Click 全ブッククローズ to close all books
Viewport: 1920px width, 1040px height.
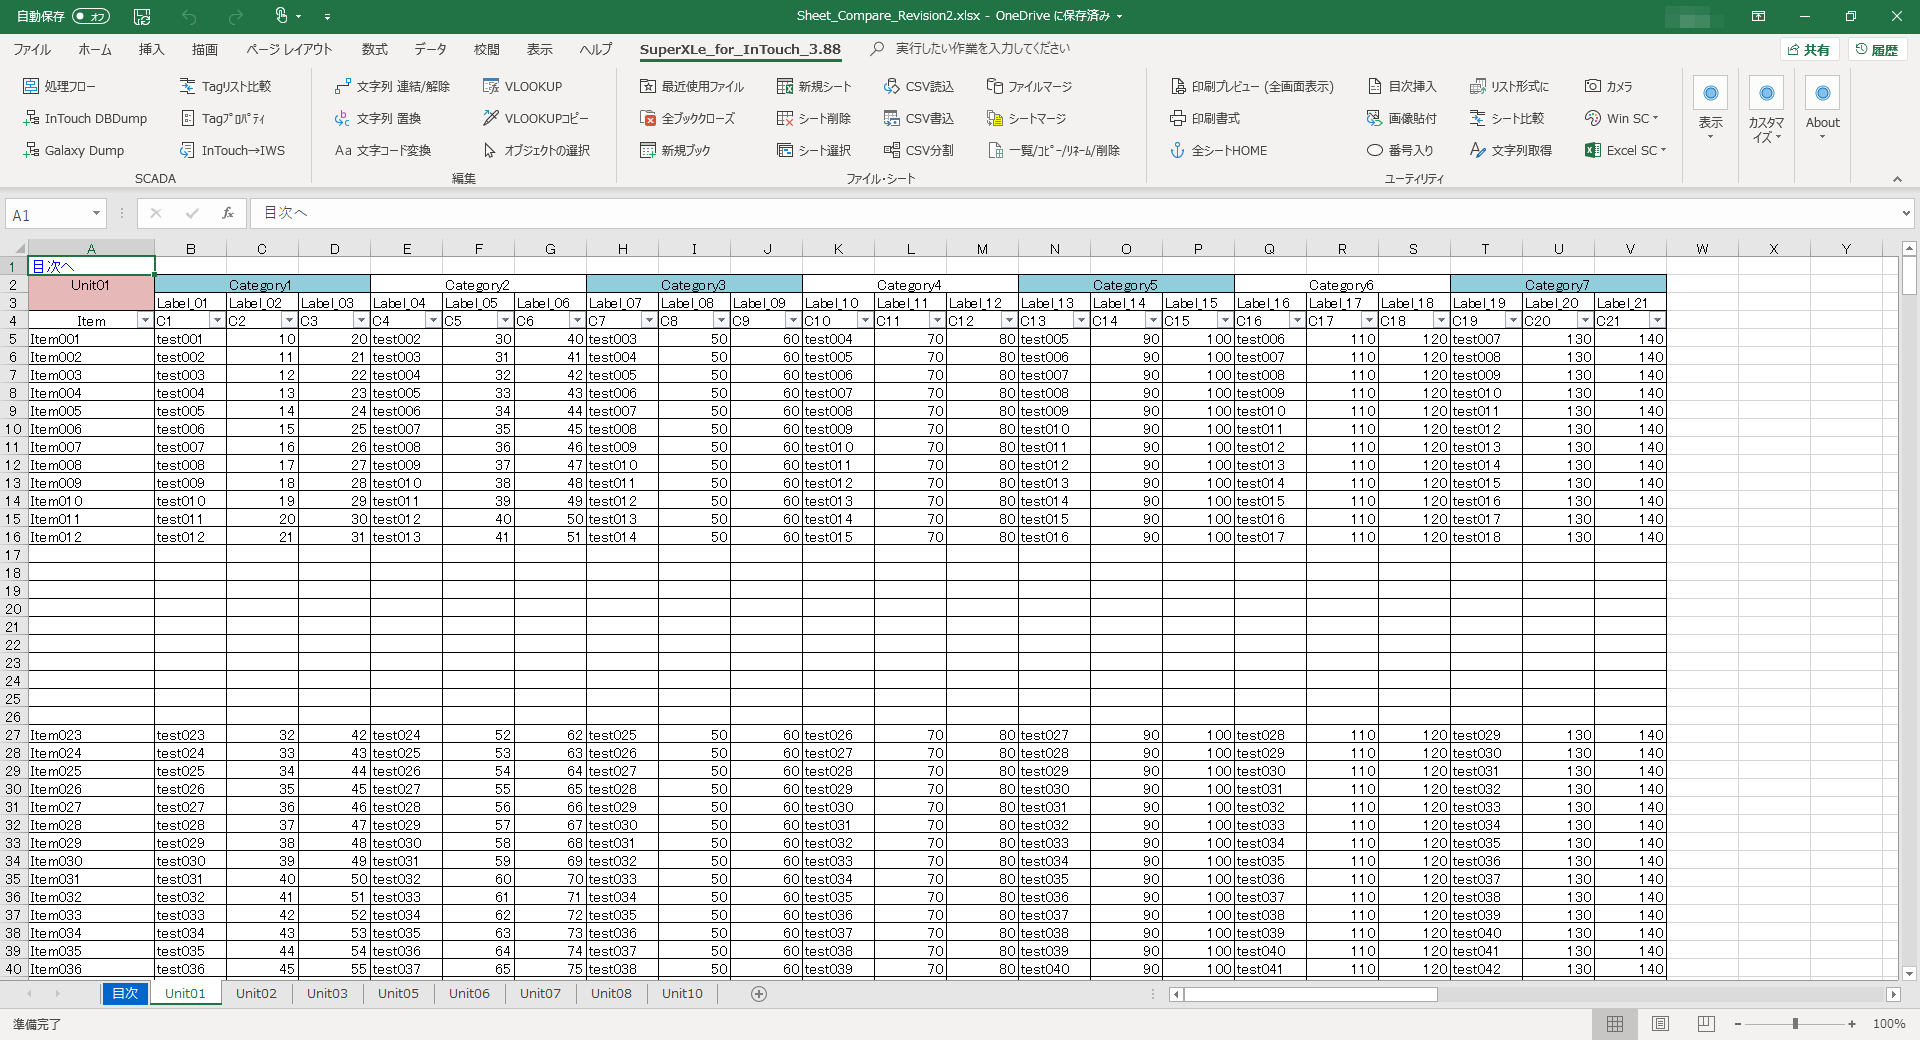pos(687,118)
